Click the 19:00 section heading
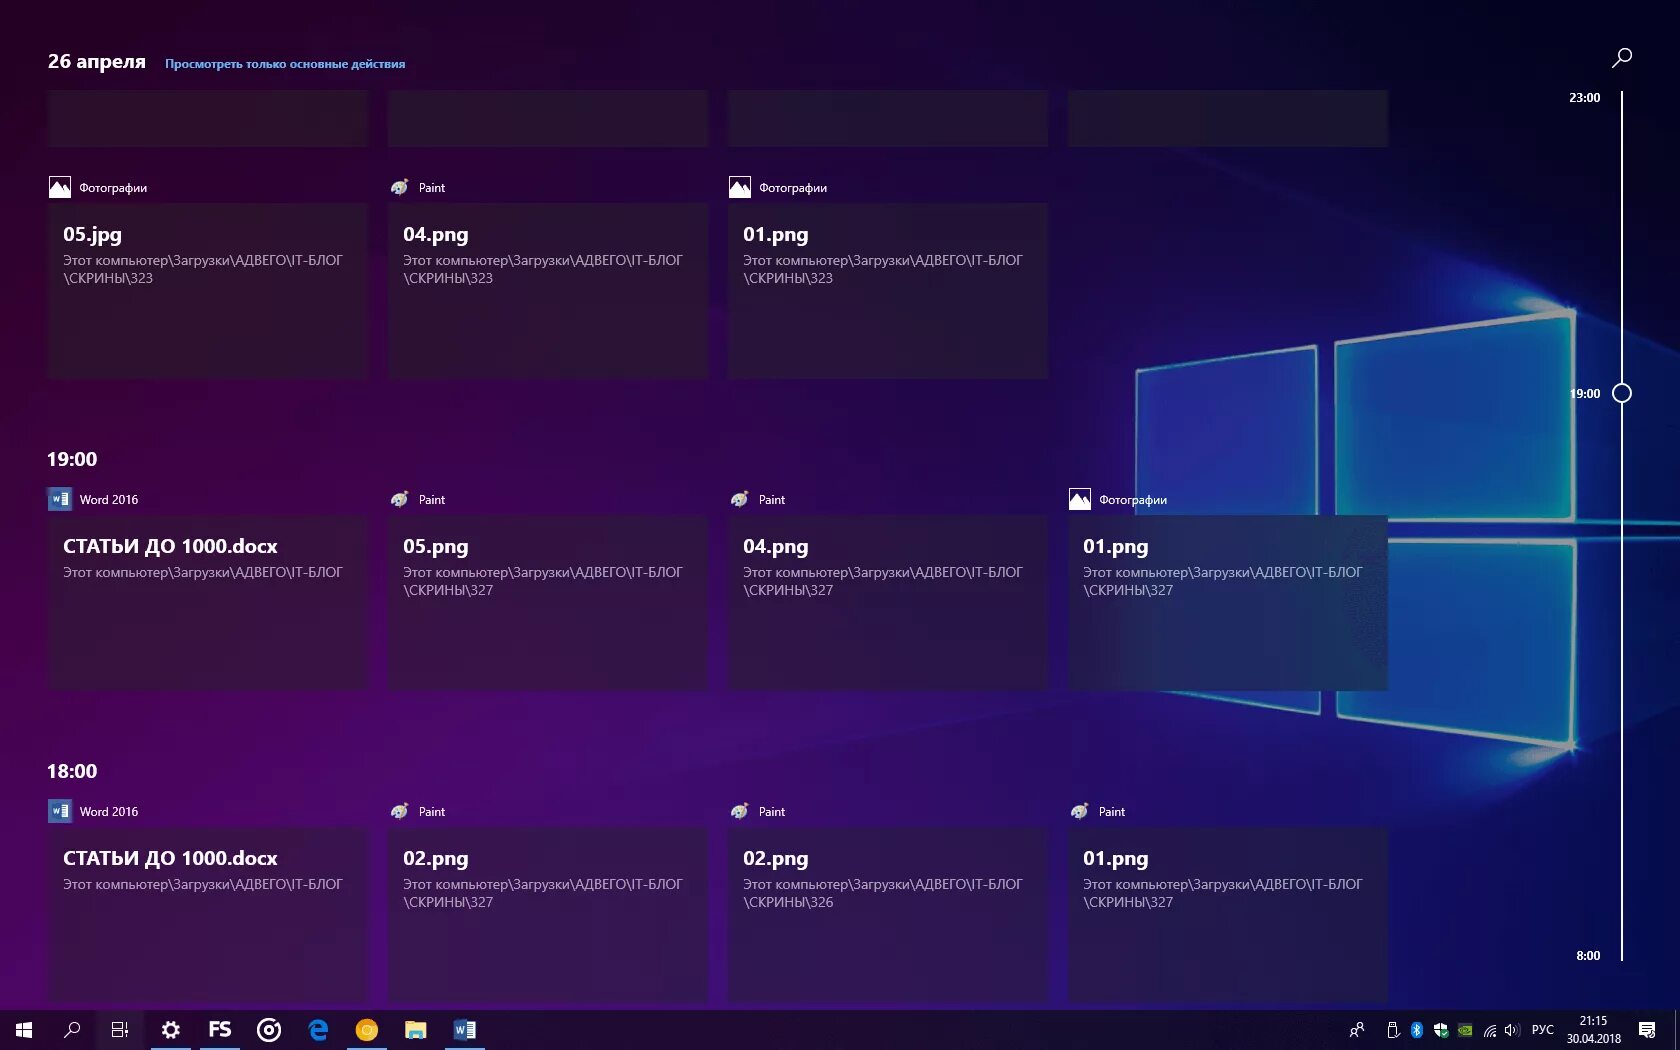 72,459
